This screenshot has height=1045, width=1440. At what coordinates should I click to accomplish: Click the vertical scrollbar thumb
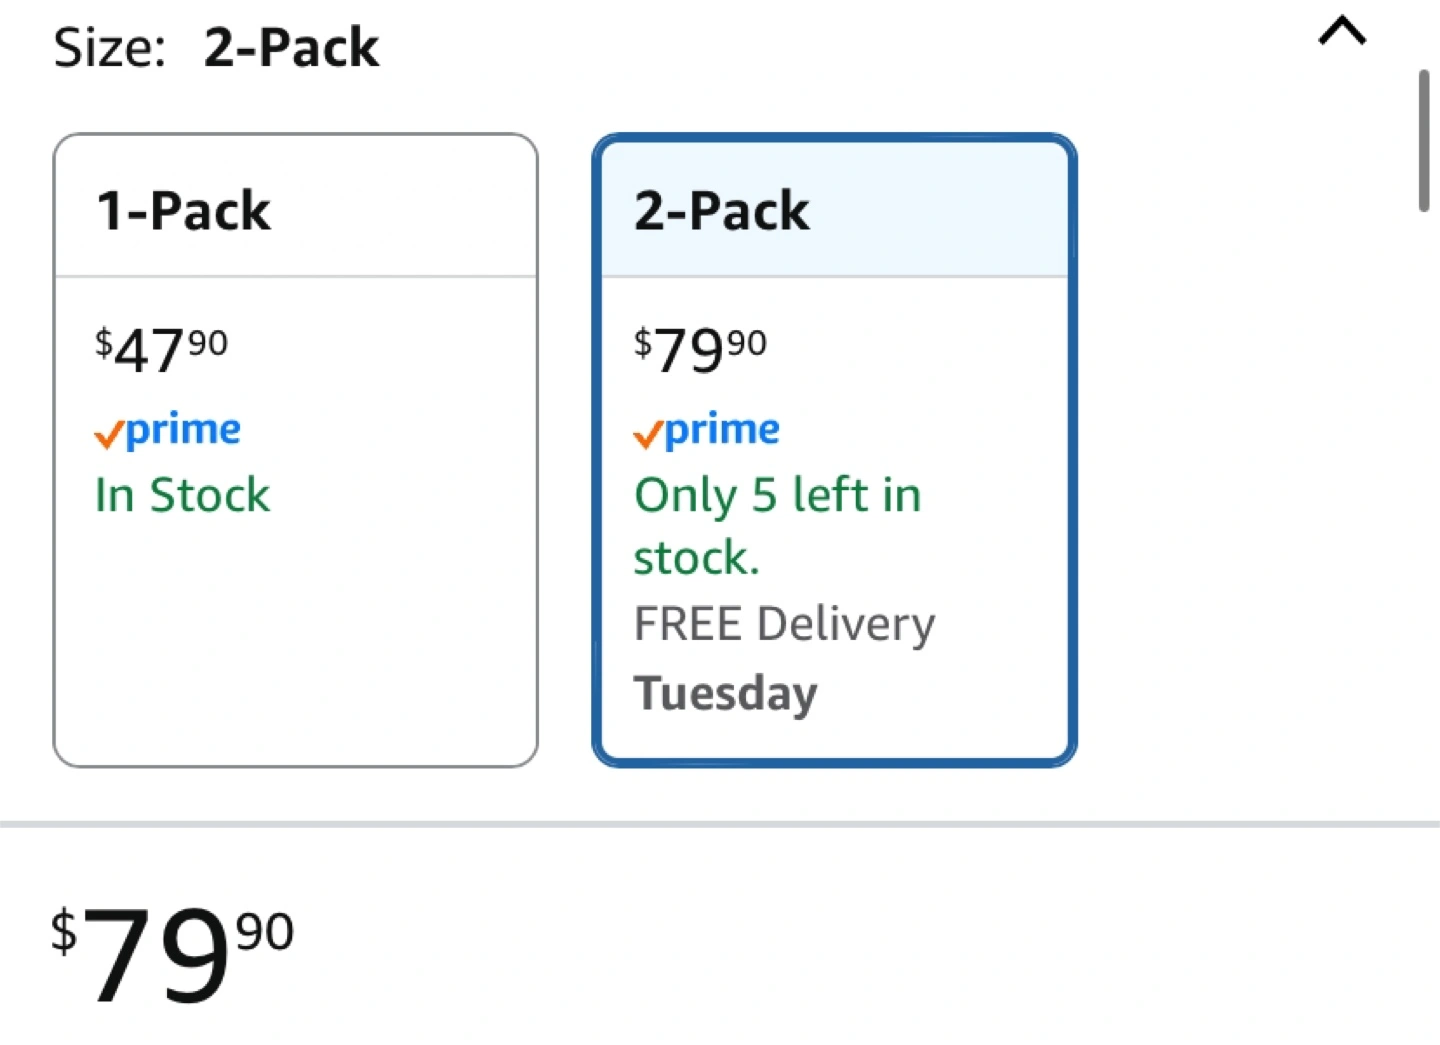click(1423, 140)
